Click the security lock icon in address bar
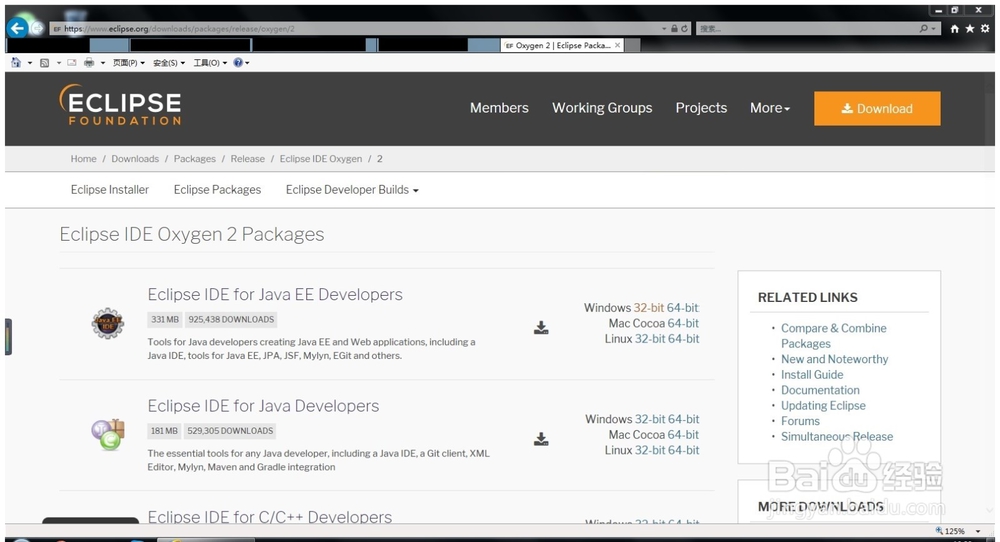 click(x=674, y=29)
